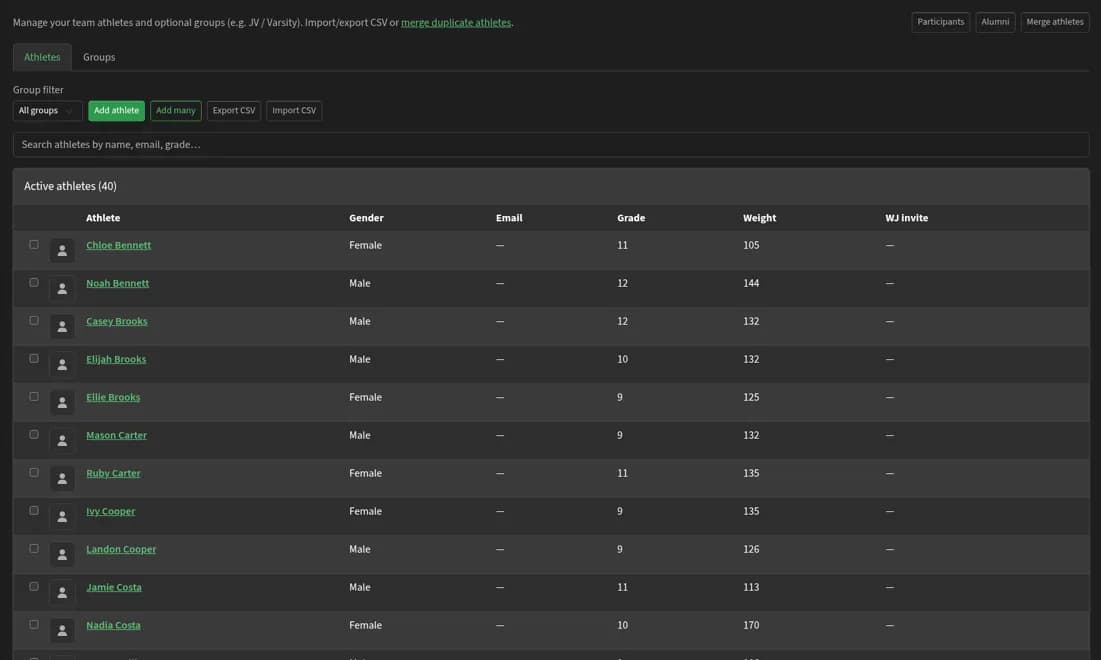Open Nadia Costa's profile link
1101x660 pixels.
(113, 624)
